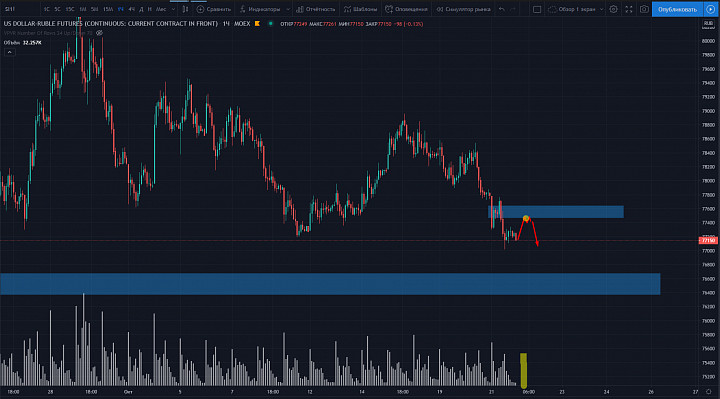The width and height of the screenshot is (720, 399).
Task: Start the Симулятор рынка replay tool
Action: click(x=463, y=9)
